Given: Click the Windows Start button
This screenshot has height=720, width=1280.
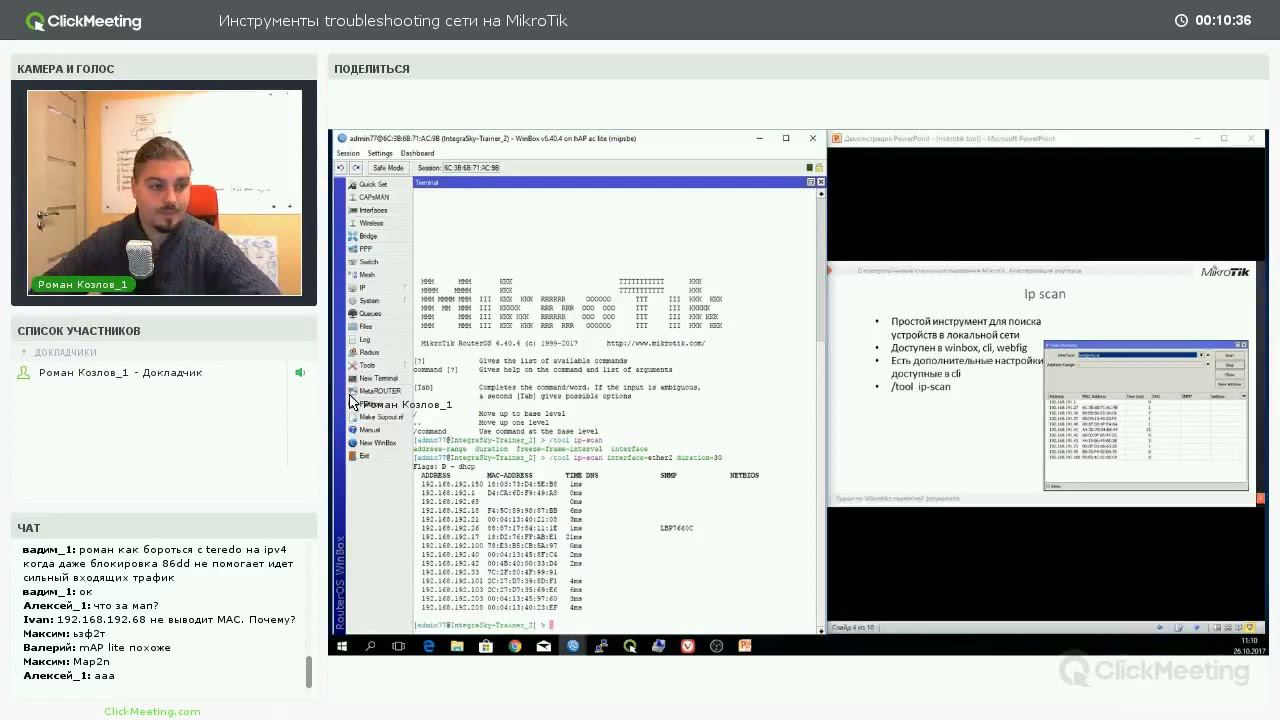Looking at the screenshot, I should click(x=342, y=647).
